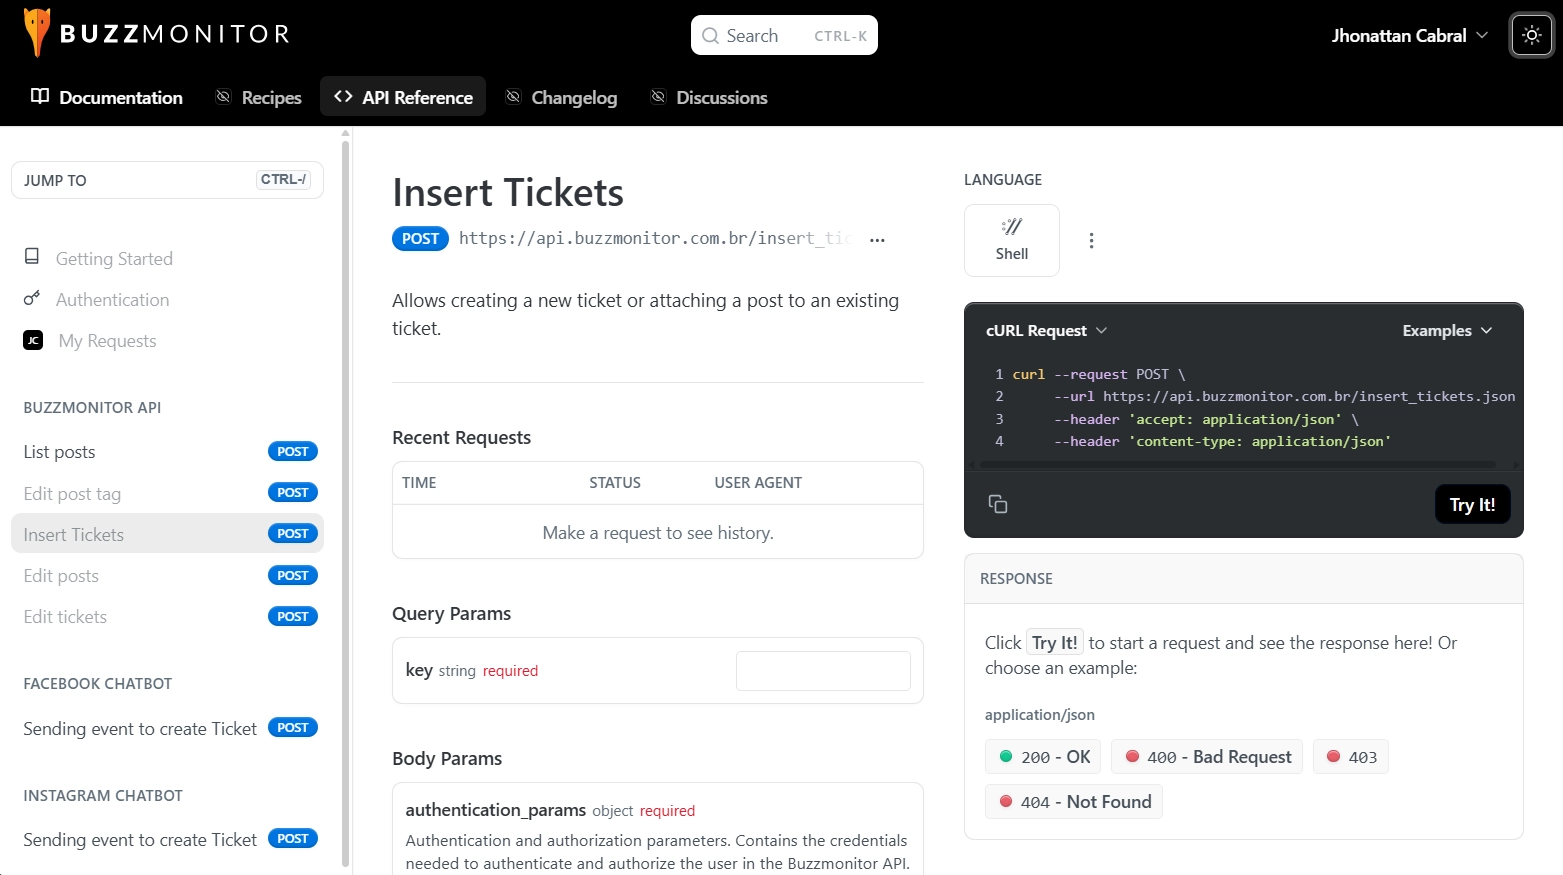Click the POST badge beside the endpoint URL
1563x875 pixels.
tap(420, 239)
